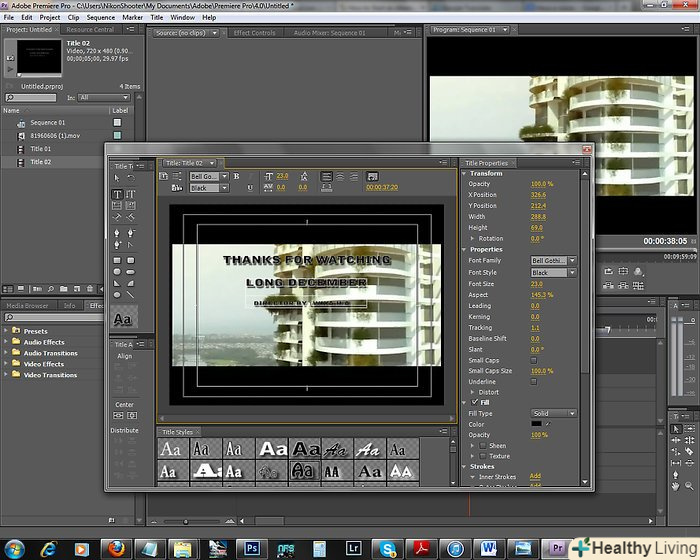Pick the Selection arrow tool in Title Tools
Image resolution: width=700 pixels, height=560 pixels.
[118, 178]
